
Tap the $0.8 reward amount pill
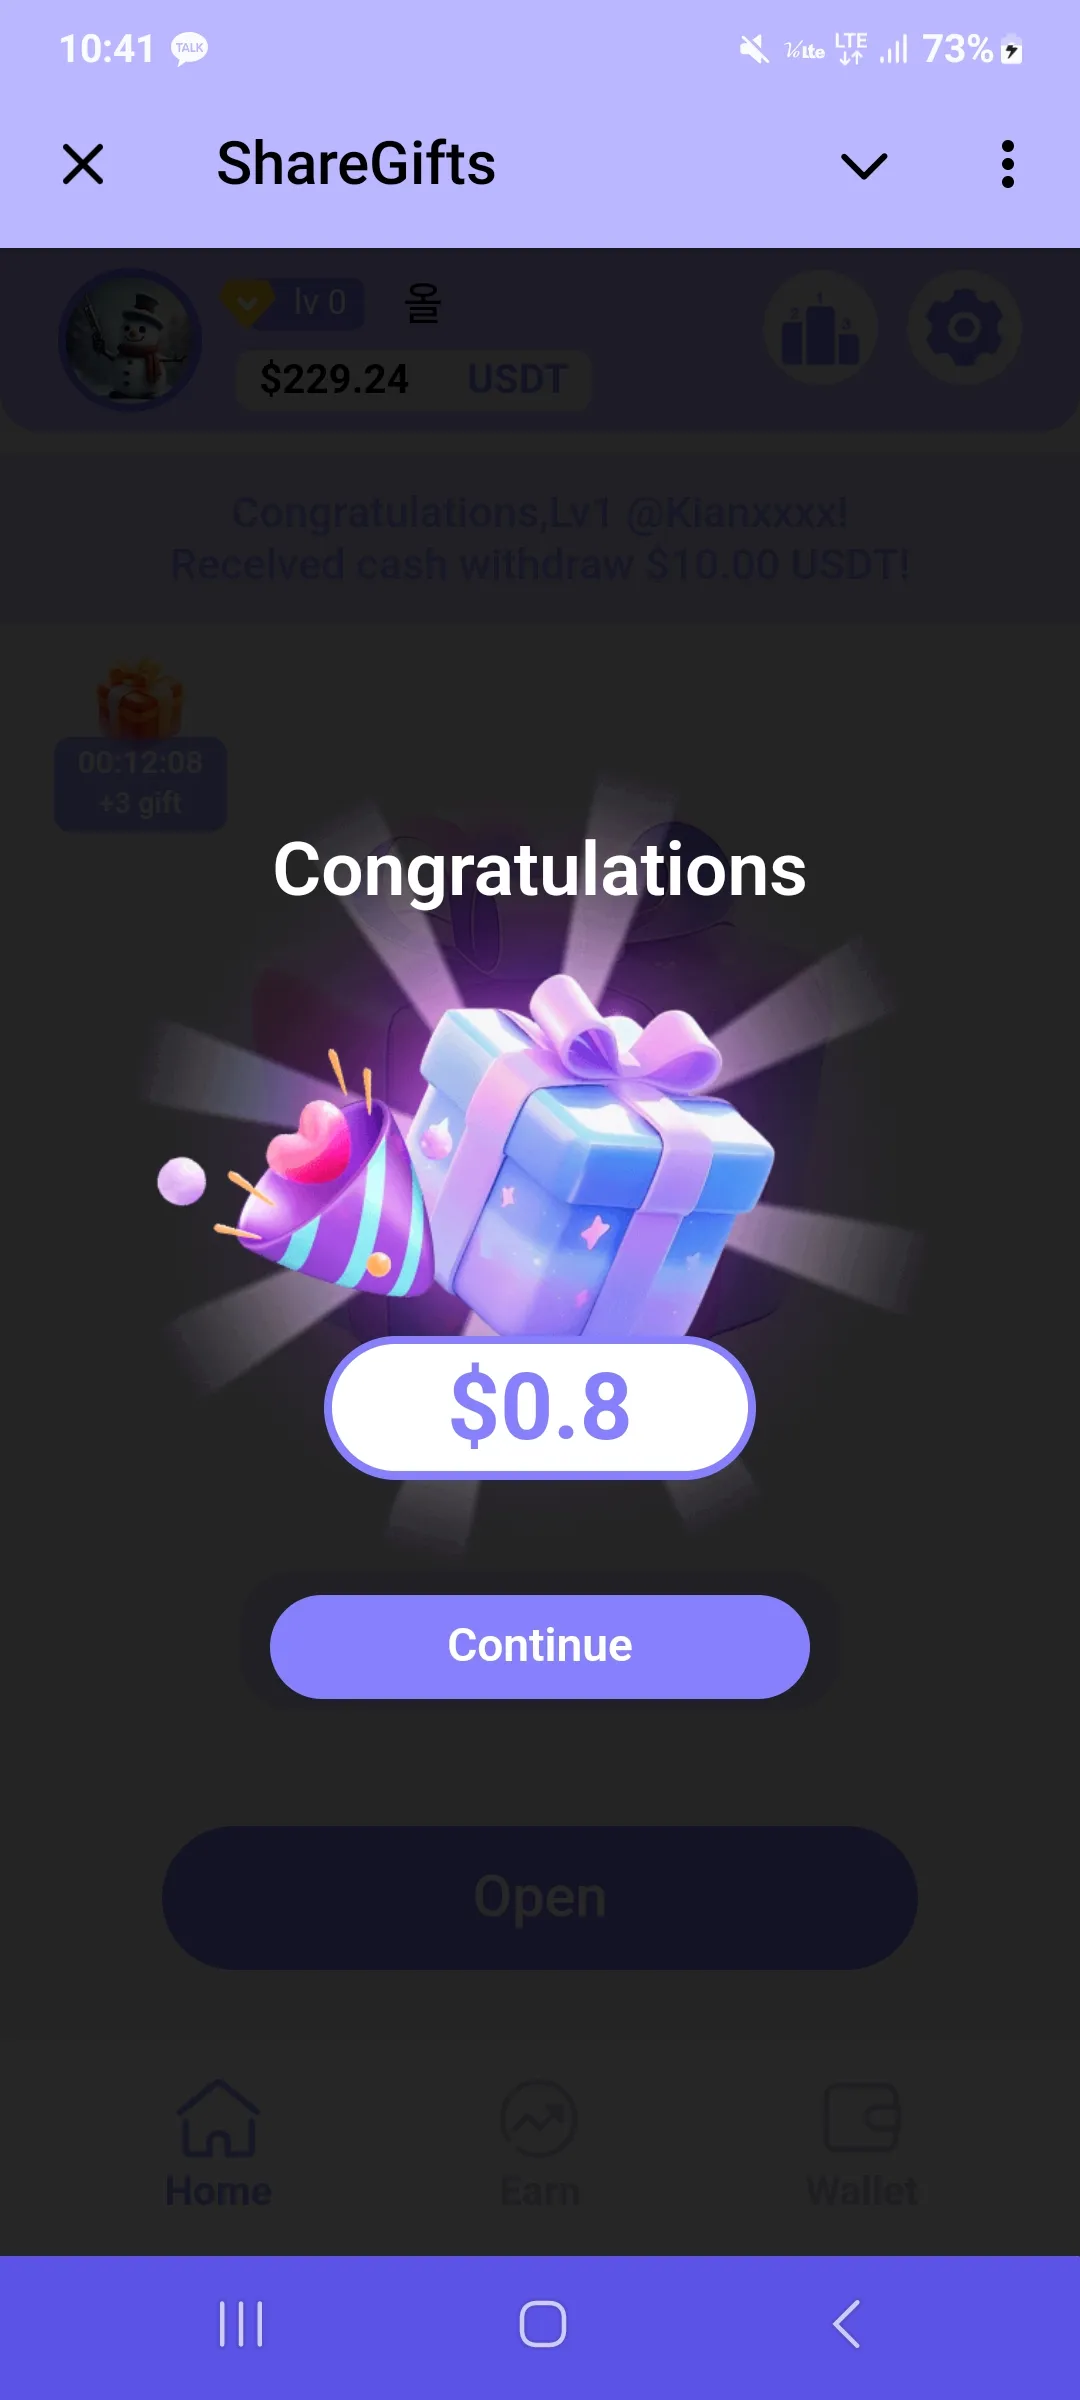click(x=540, y=1407)
